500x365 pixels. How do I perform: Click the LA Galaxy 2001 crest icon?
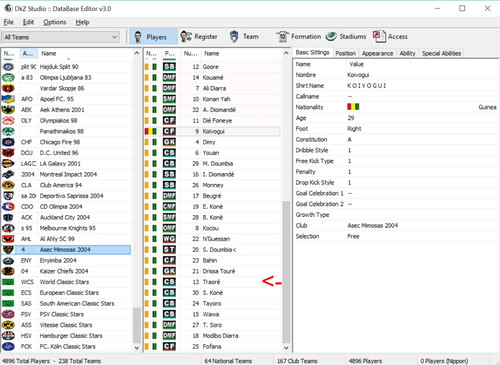8,164
